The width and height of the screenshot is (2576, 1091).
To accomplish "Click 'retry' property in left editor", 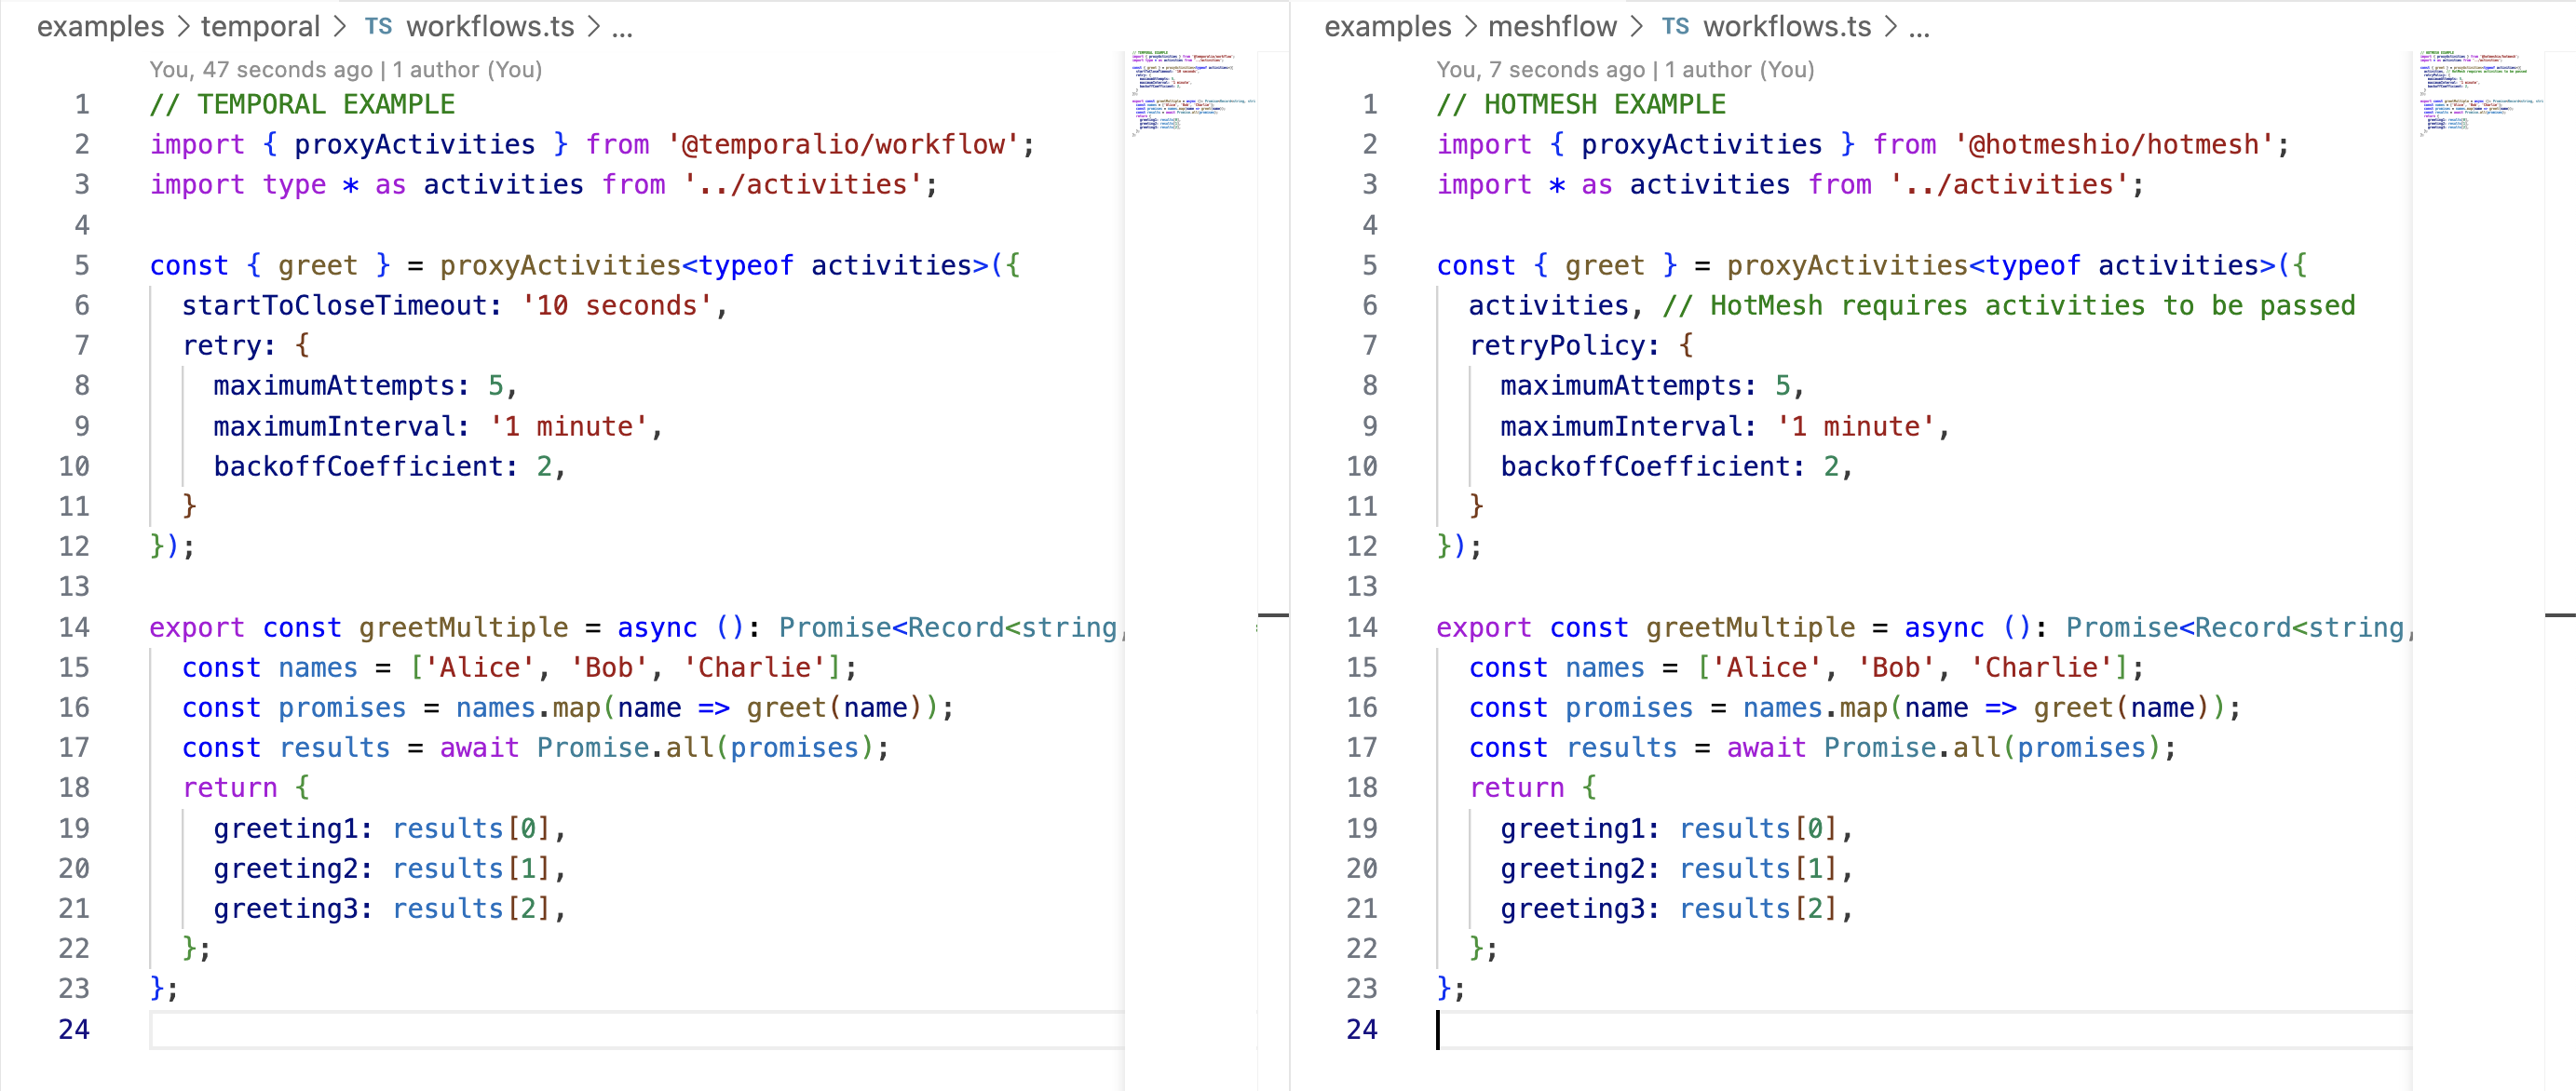I will [221, 345].
